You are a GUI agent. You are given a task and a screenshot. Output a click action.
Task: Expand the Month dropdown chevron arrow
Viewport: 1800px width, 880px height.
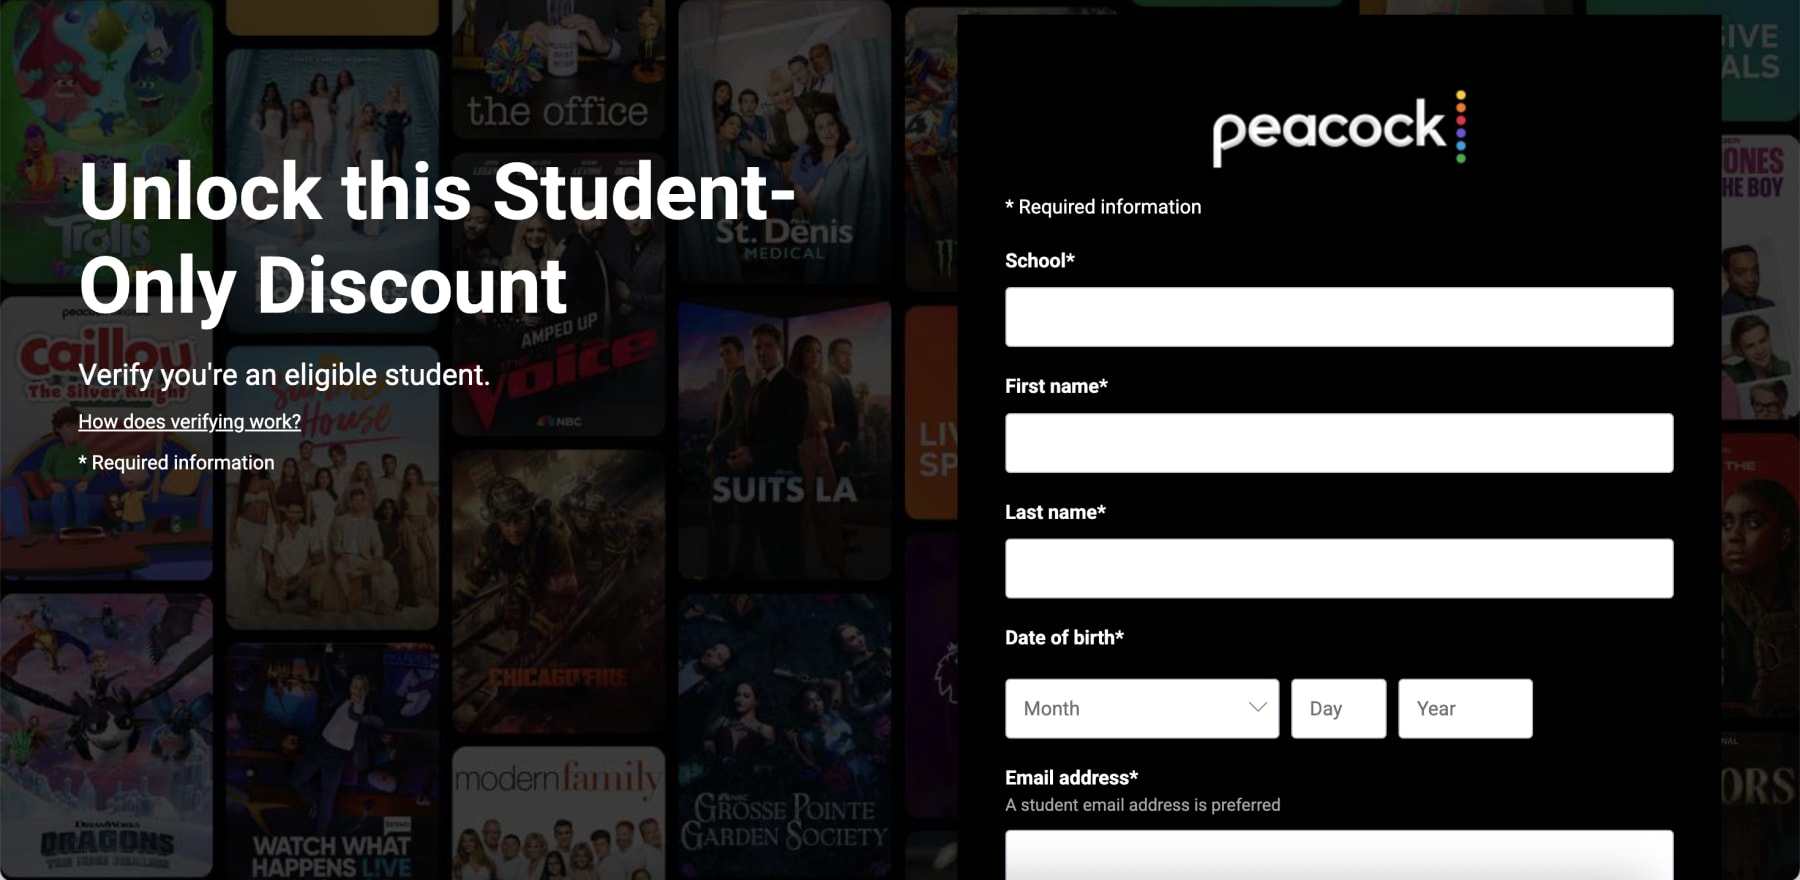pos(1257,707)
